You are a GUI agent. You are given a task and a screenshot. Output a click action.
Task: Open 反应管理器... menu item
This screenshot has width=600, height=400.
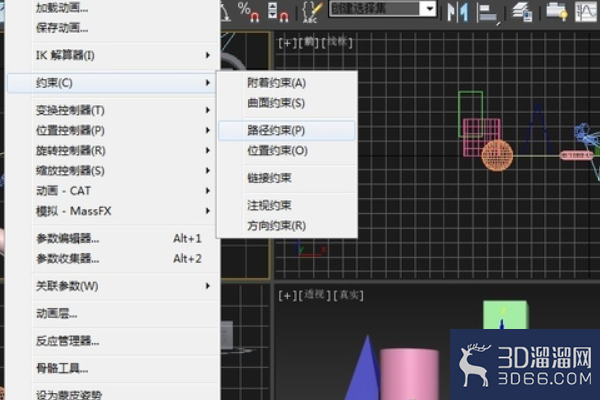(112, 341)
